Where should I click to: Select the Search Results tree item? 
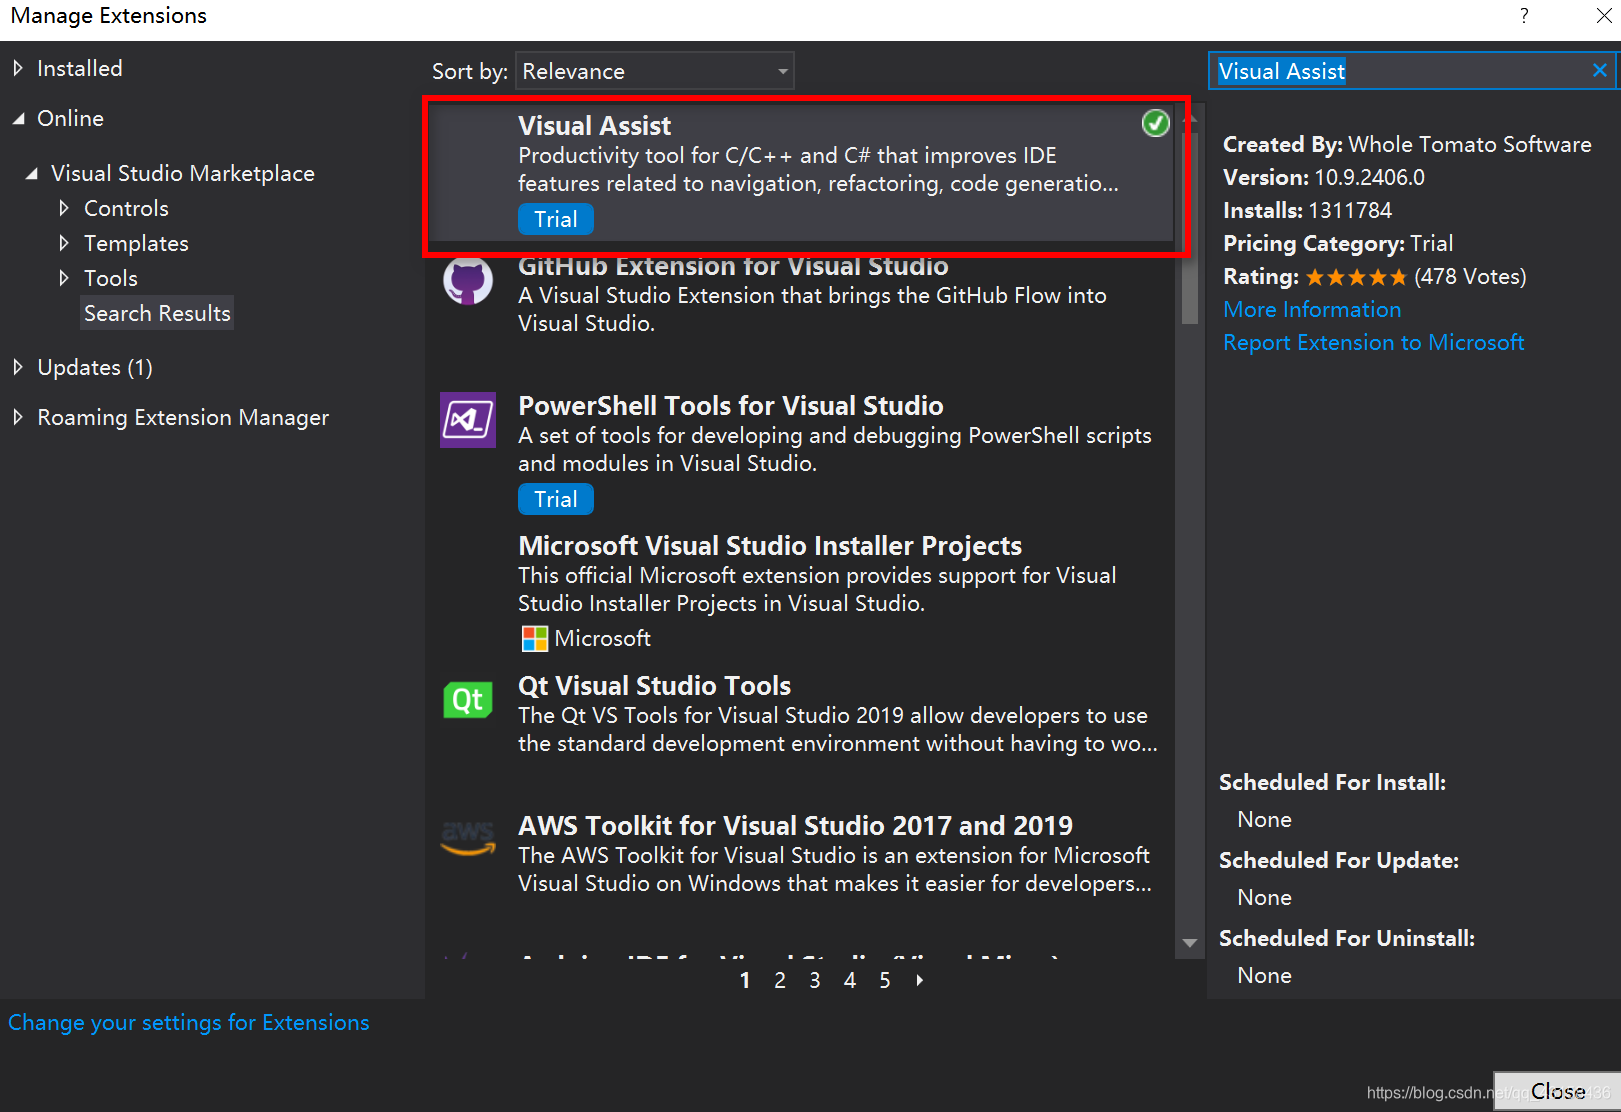click(157, 313)
